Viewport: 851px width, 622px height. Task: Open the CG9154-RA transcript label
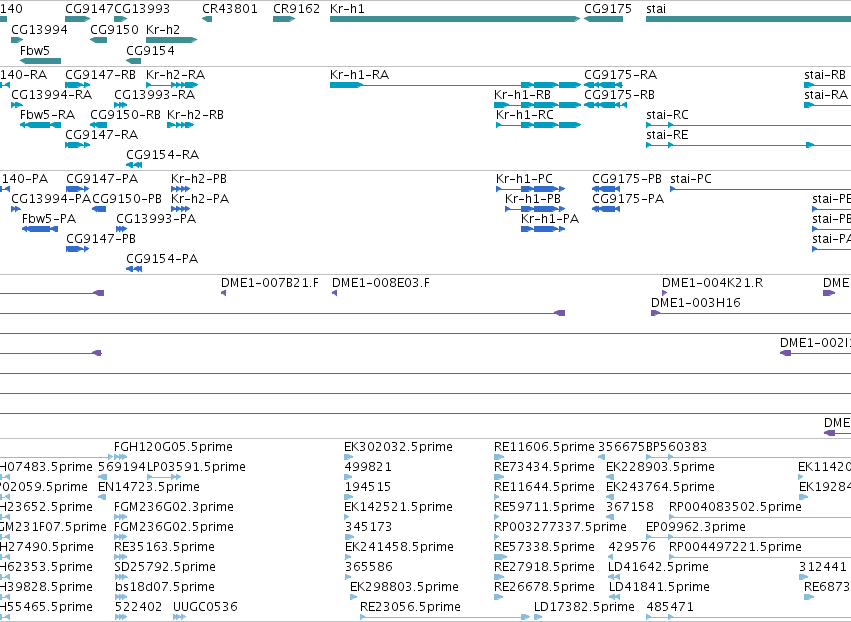point(162,155)
